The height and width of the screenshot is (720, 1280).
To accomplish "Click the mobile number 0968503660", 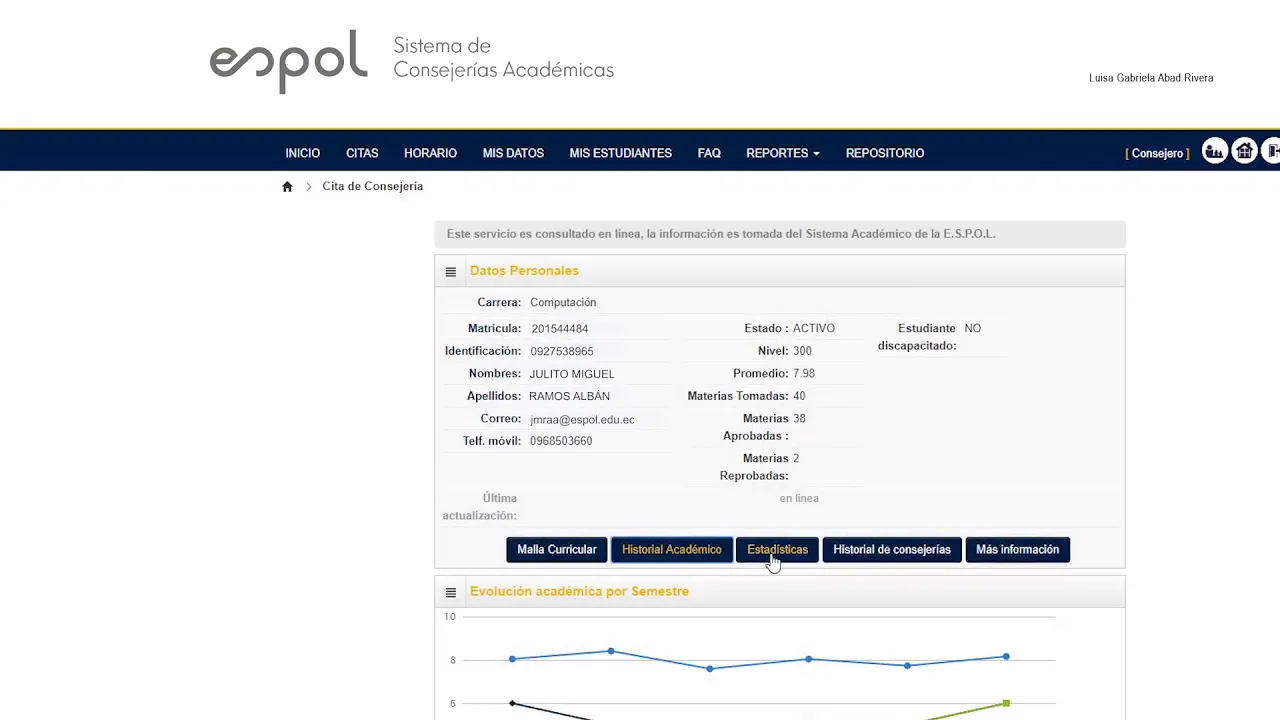I will click(561, 441).
